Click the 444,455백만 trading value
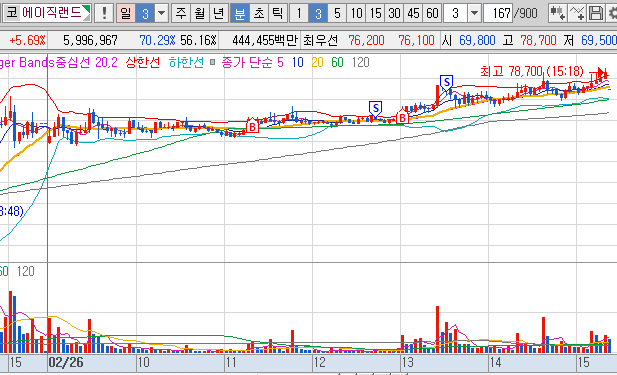The width and height of the screenshot is (617, 375). (265, 40)
